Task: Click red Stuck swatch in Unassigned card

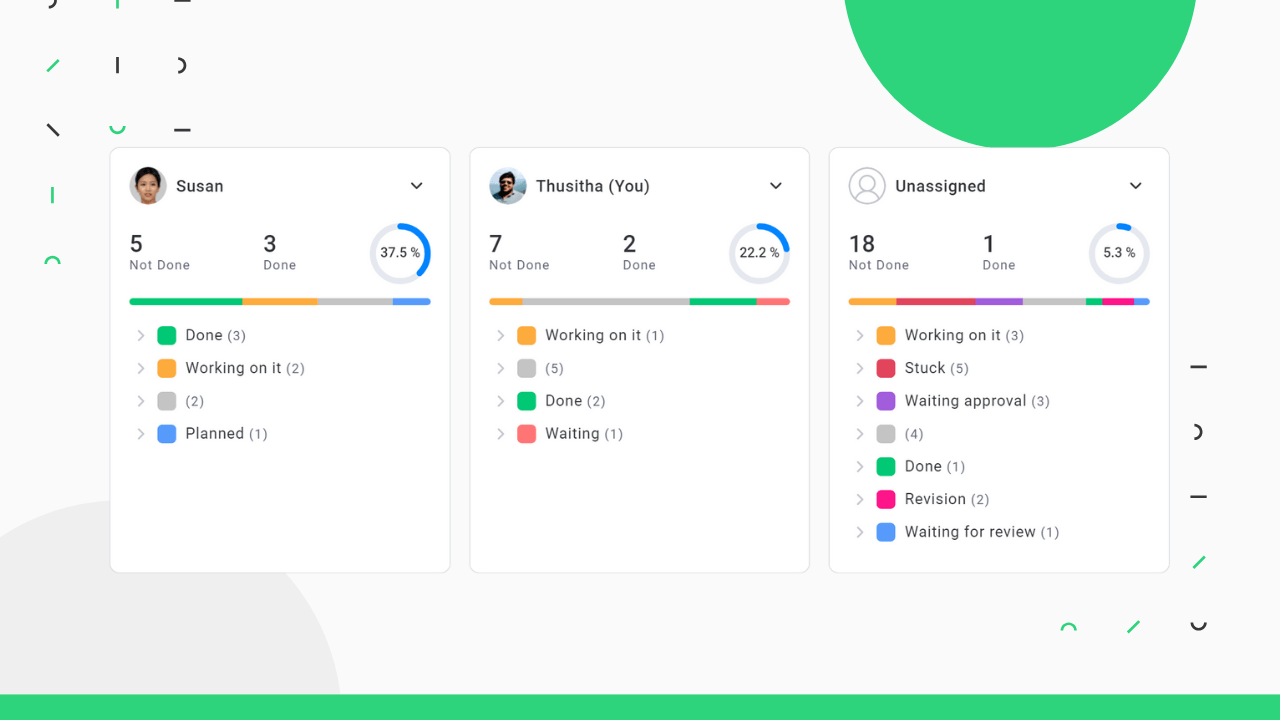Action: tap(886, 368)
